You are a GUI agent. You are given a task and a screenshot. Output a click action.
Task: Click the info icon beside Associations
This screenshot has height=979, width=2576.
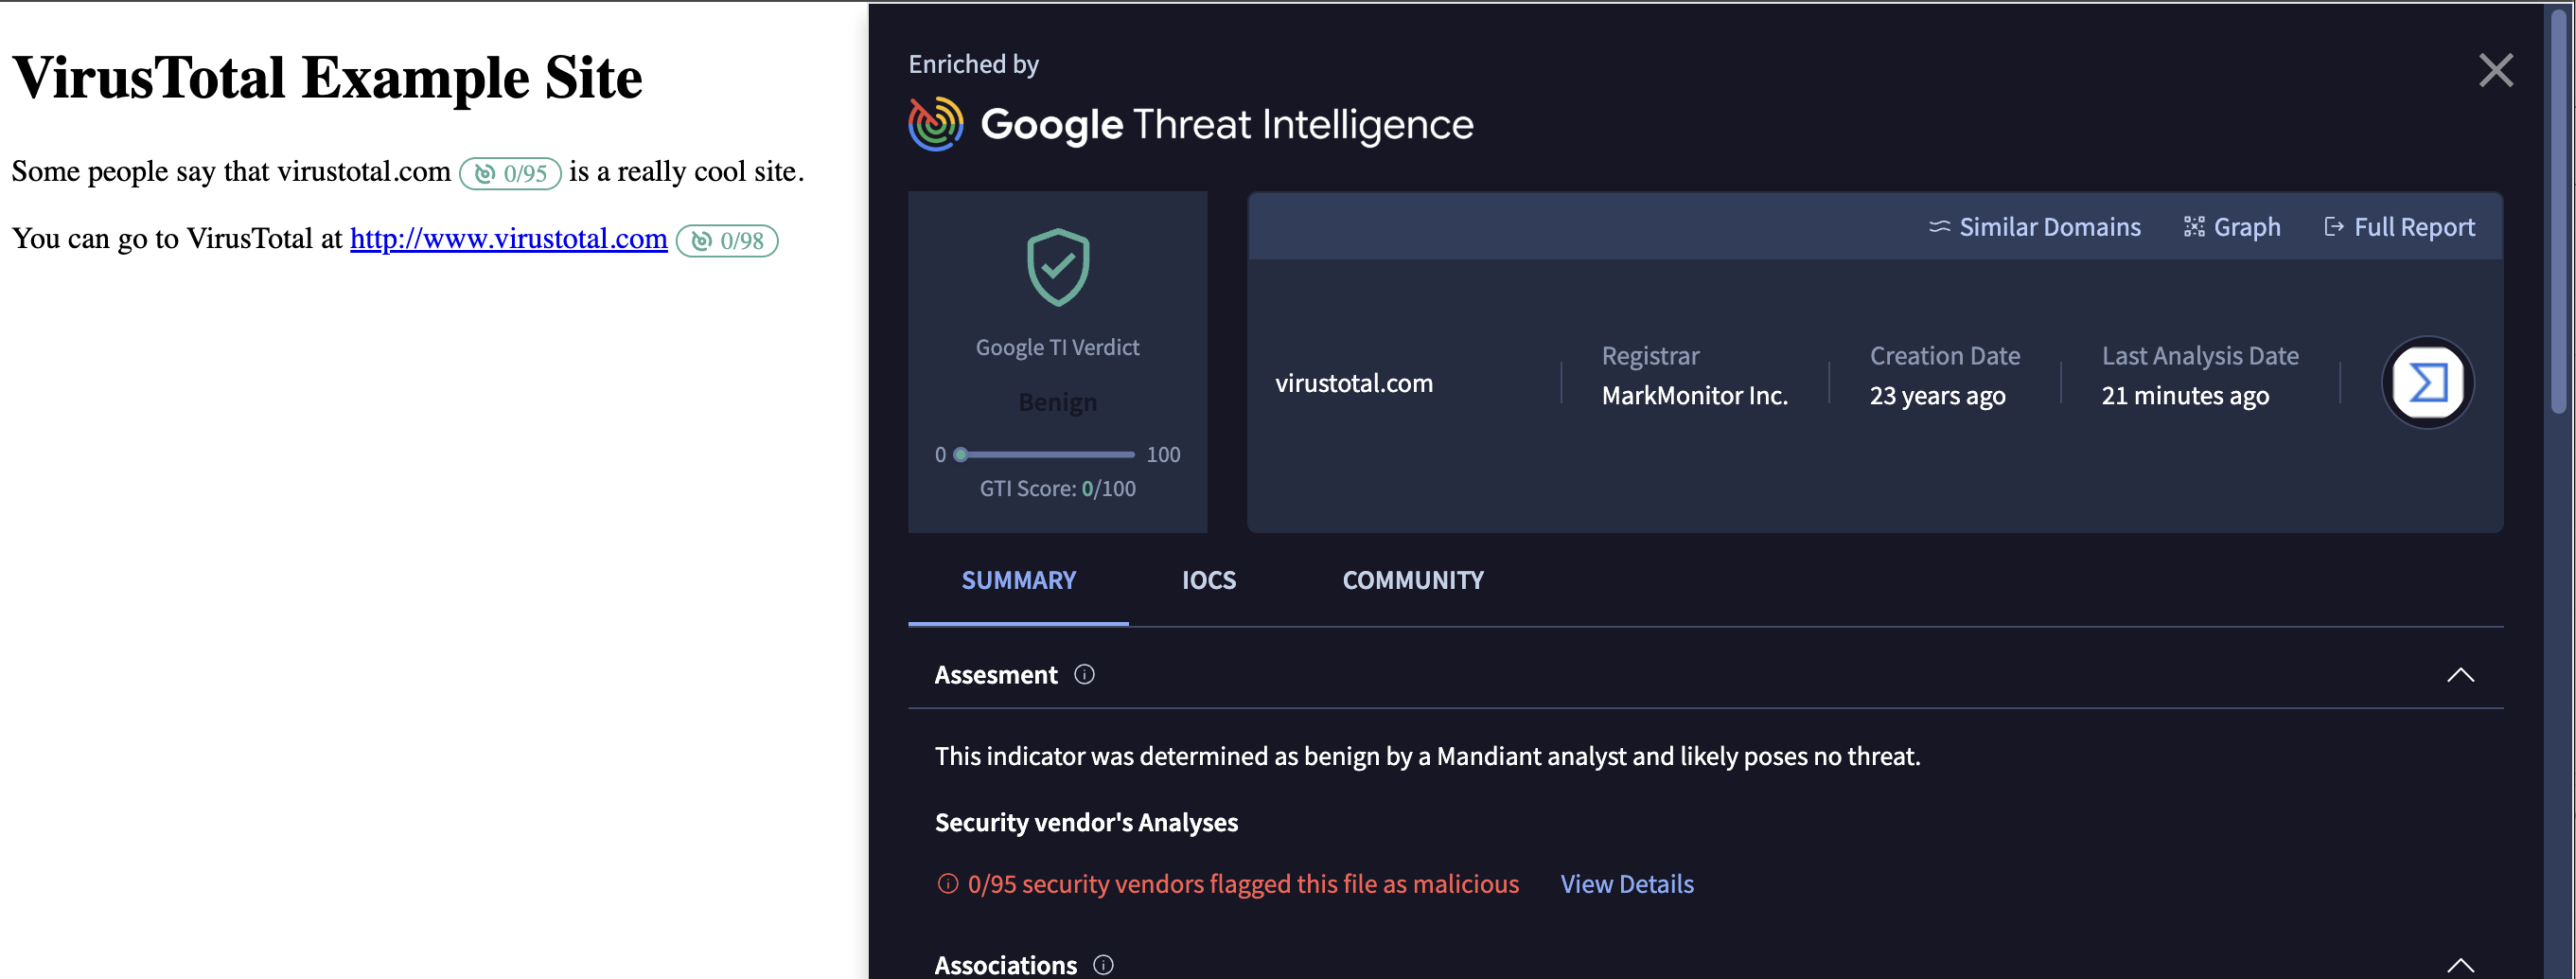coord(1103,964)
